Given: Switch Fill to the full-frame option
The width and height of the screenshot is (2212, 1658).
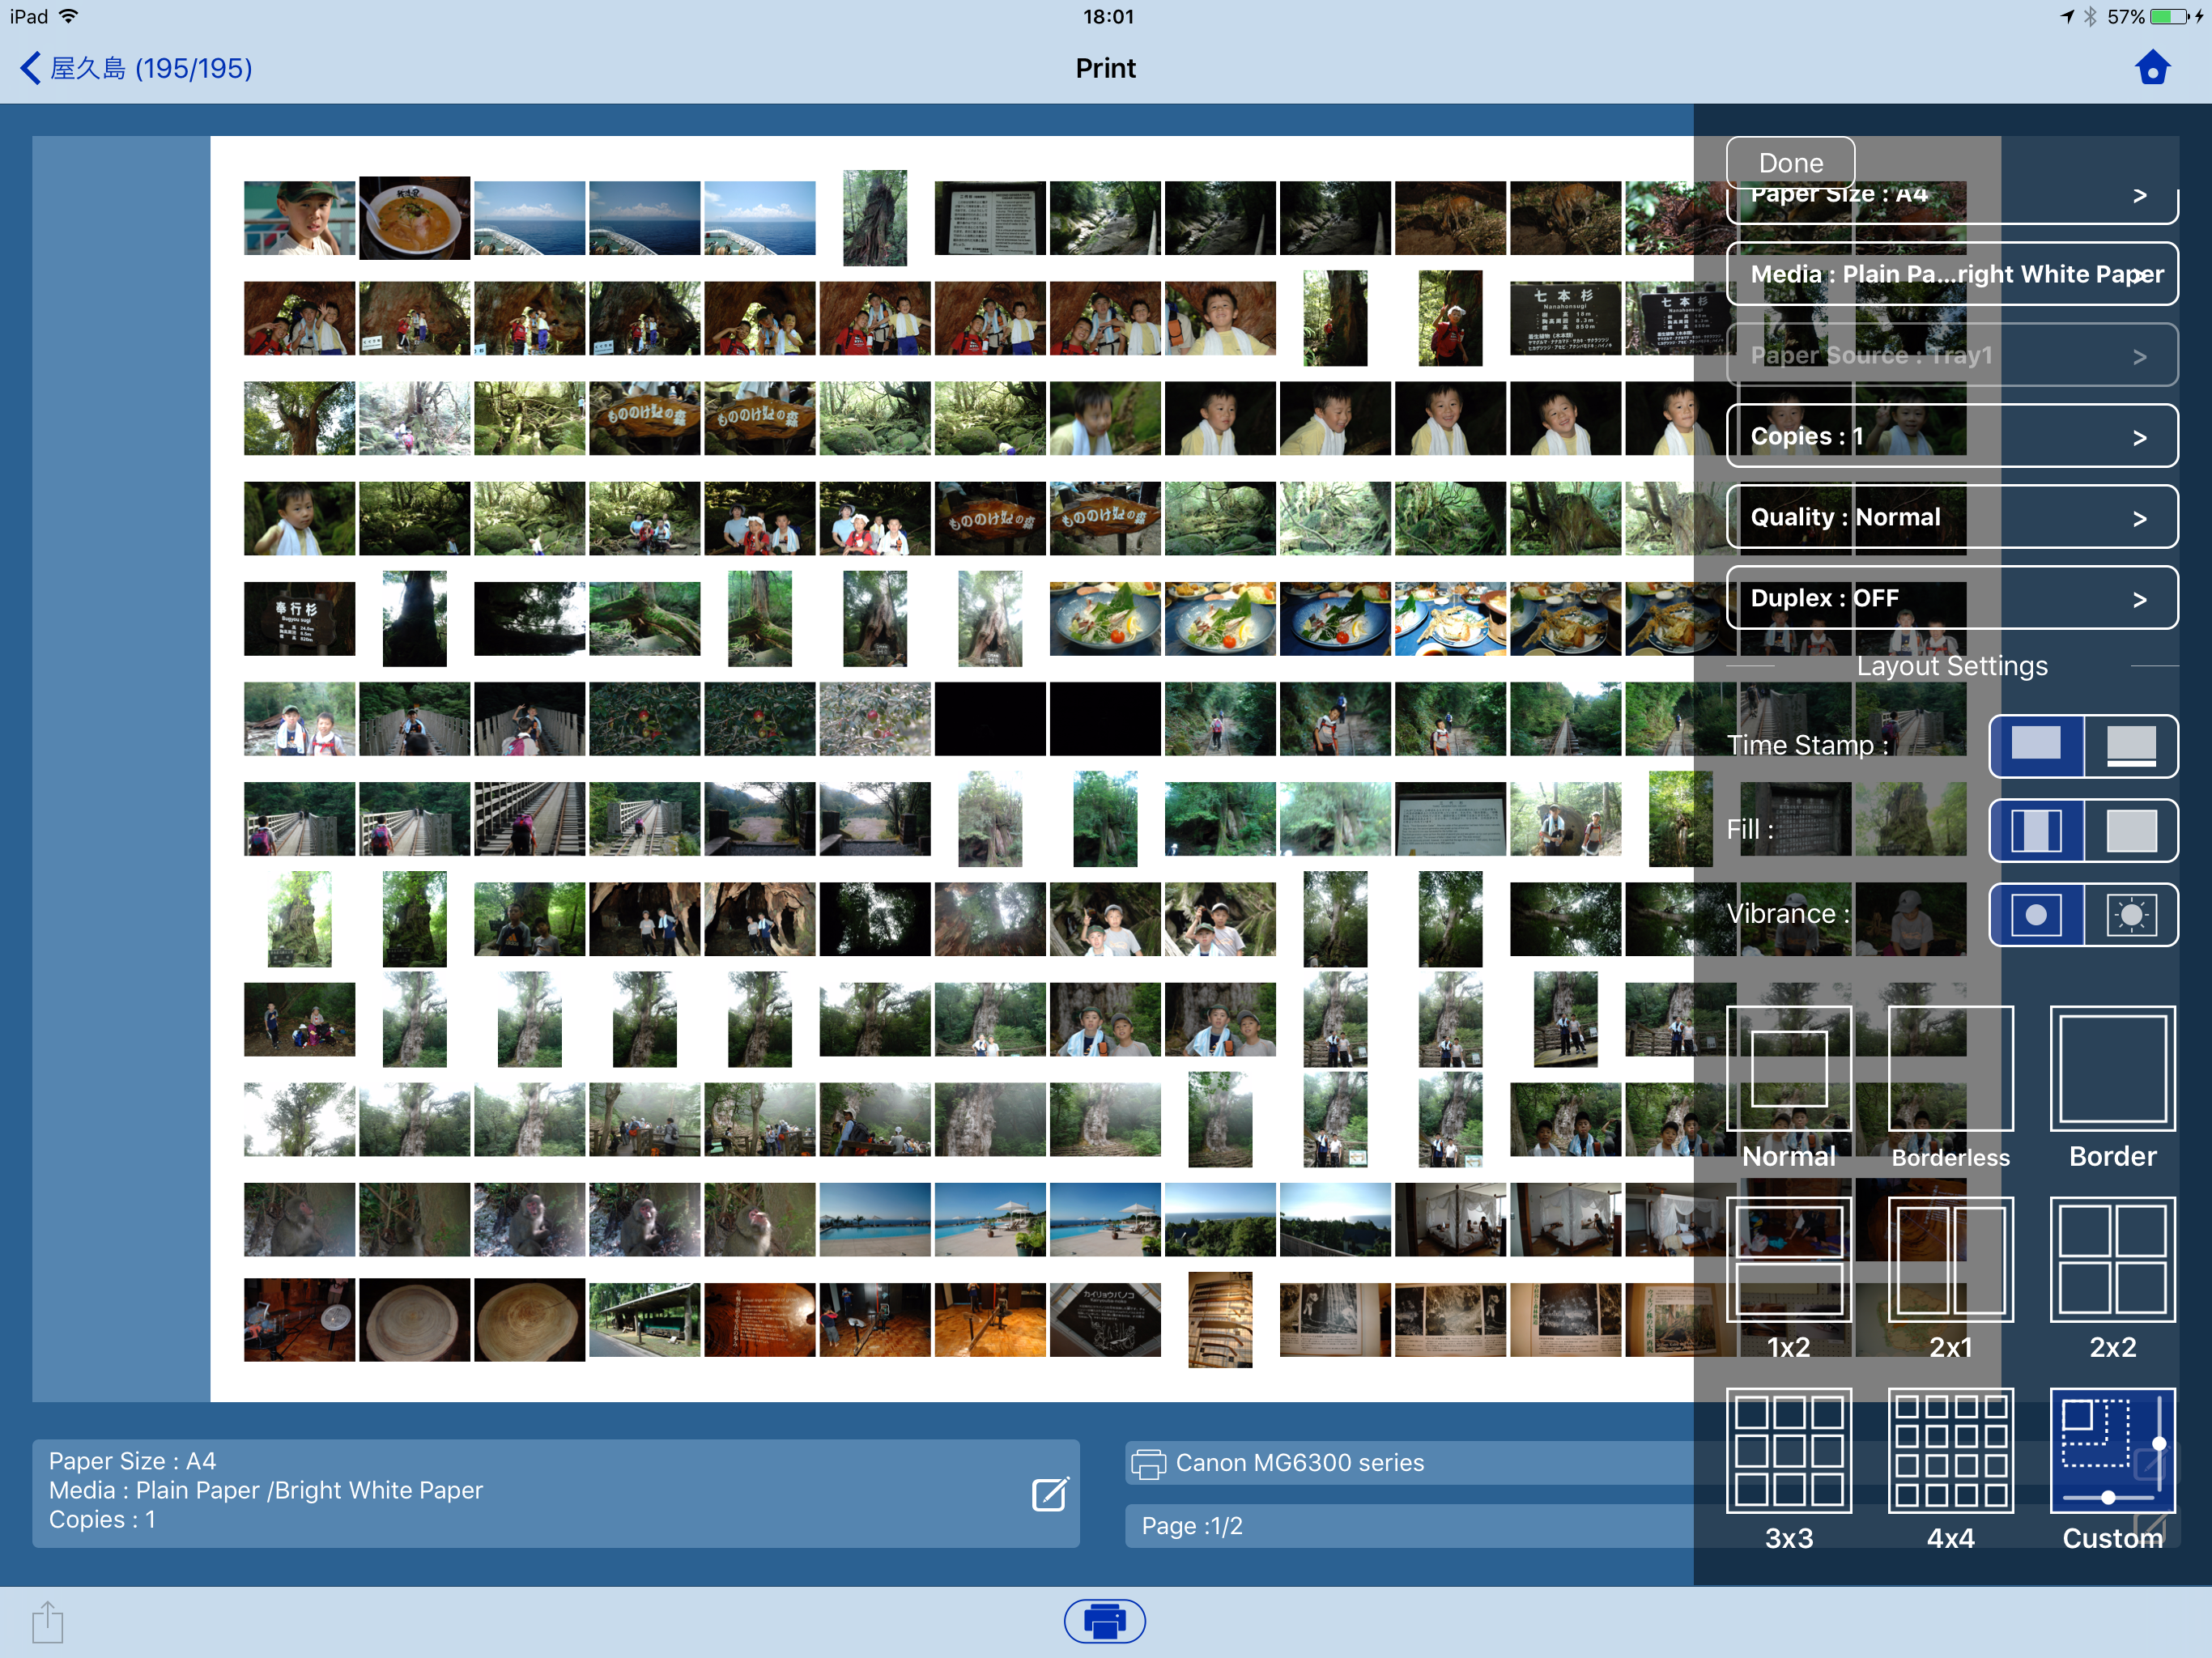Looking at the screenshot, I should (2131, 830).
